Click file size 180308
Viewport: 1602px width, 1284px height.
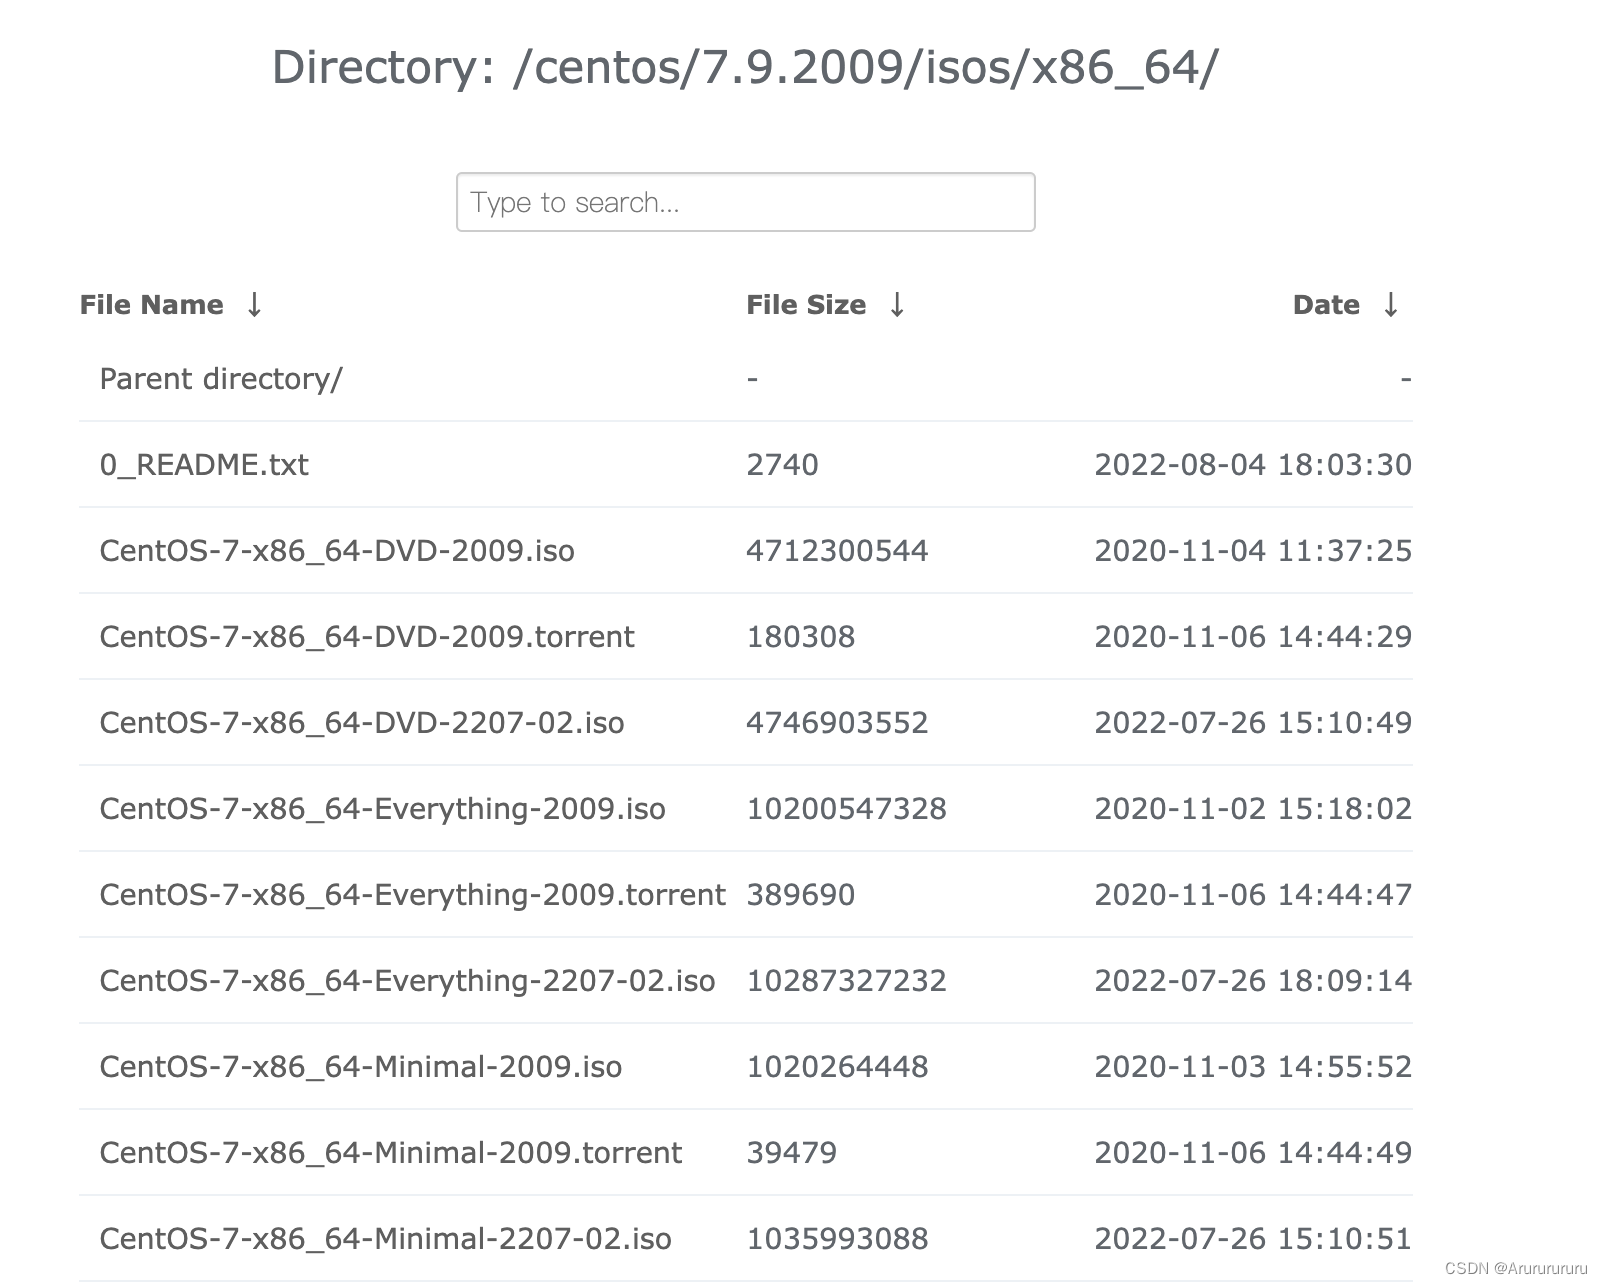(x=801, y=637)
